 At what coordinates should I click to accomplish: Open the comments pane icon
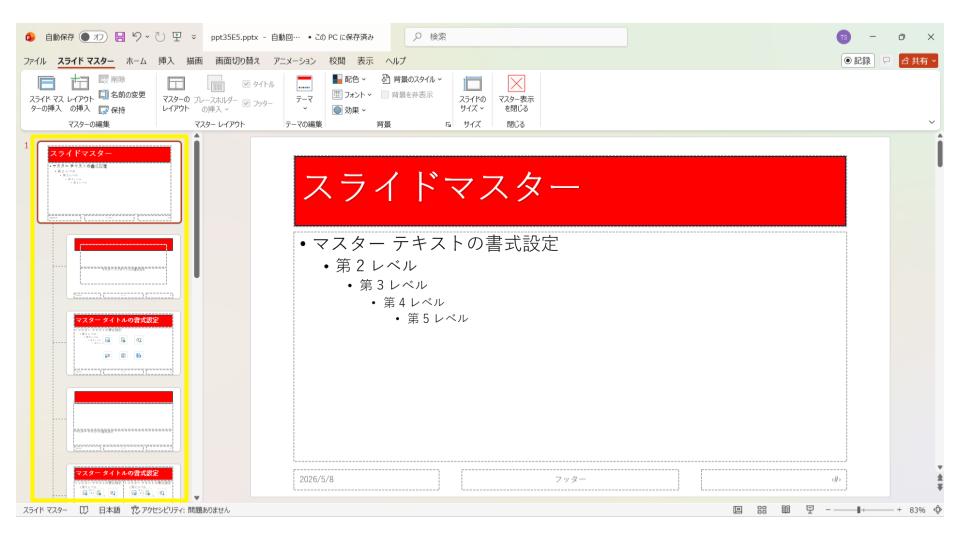point(886,61)
